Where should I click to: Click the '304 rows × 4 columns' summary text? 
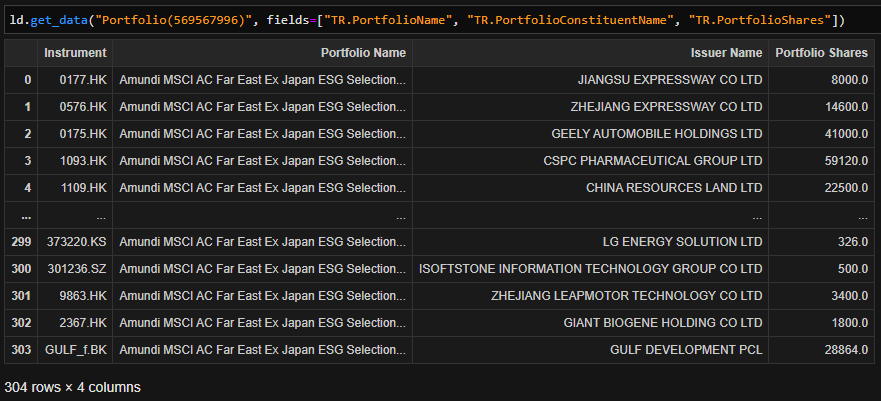72,387
